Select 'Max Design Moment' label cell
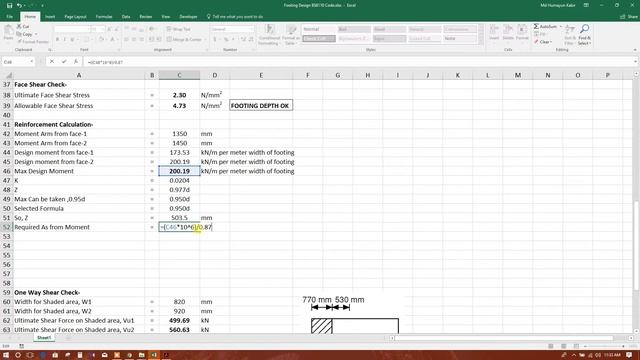 coord(79,171)
